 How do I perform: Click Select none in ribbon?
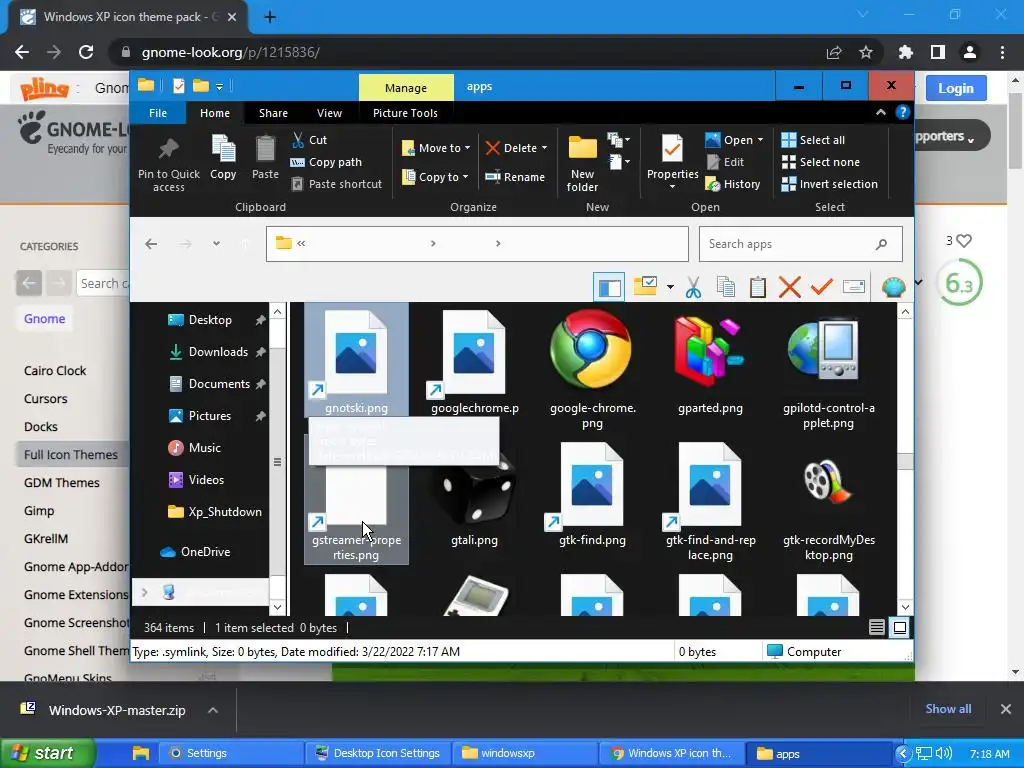[821, 162]
